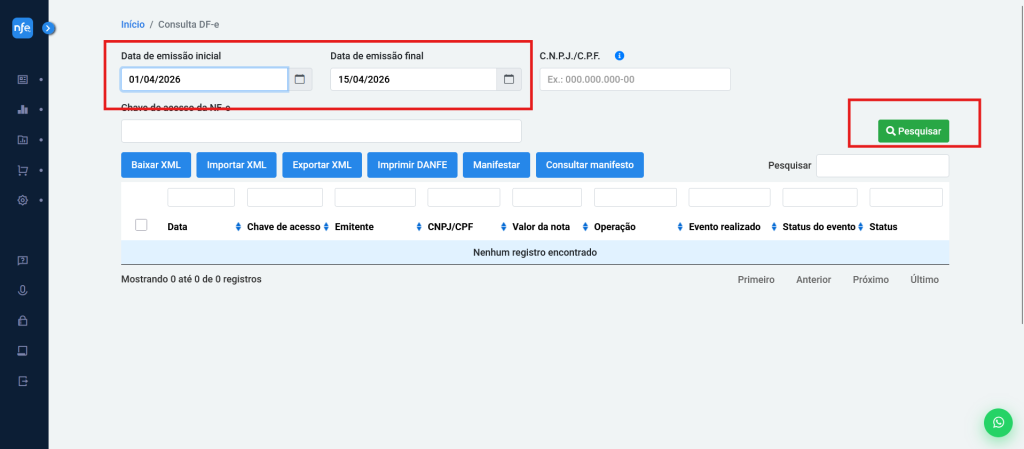Screen dimensions: 1024x449
Task: Open the settings gear sidebar icon
Action: pyautogui.click(x=23, y=200)
